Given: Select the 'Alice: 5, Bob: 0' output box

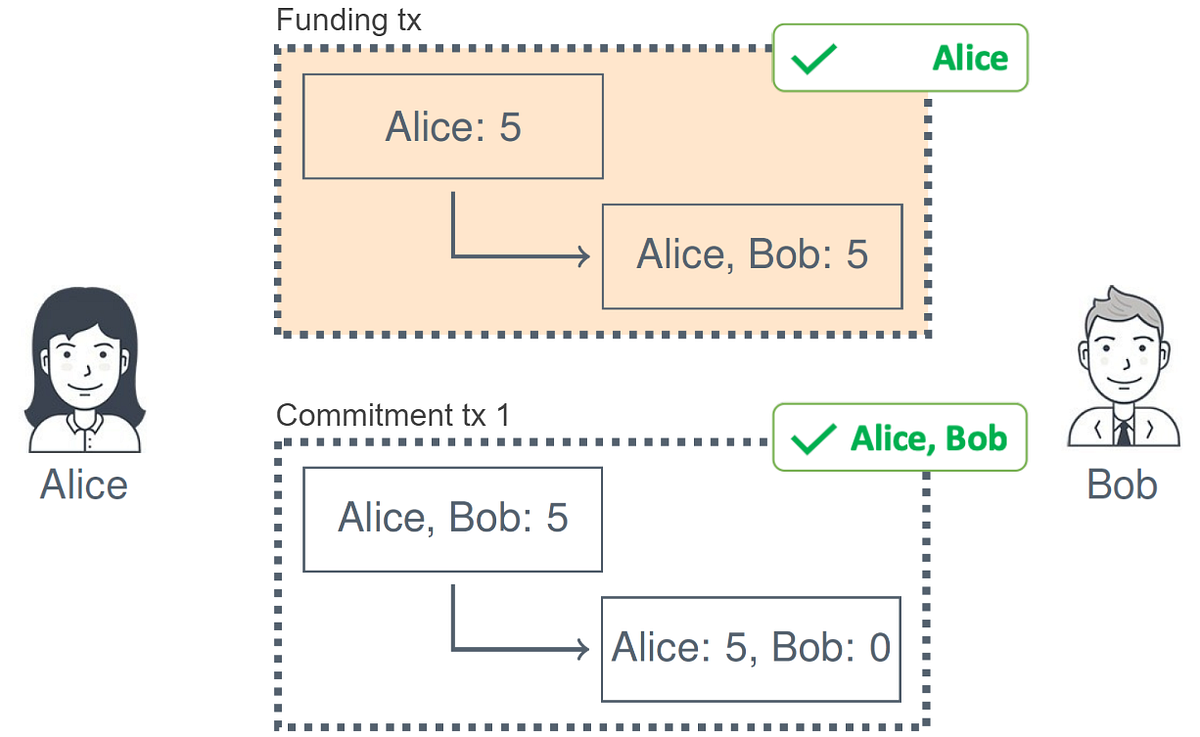Looking at the screenshot, I should point(751,649).
